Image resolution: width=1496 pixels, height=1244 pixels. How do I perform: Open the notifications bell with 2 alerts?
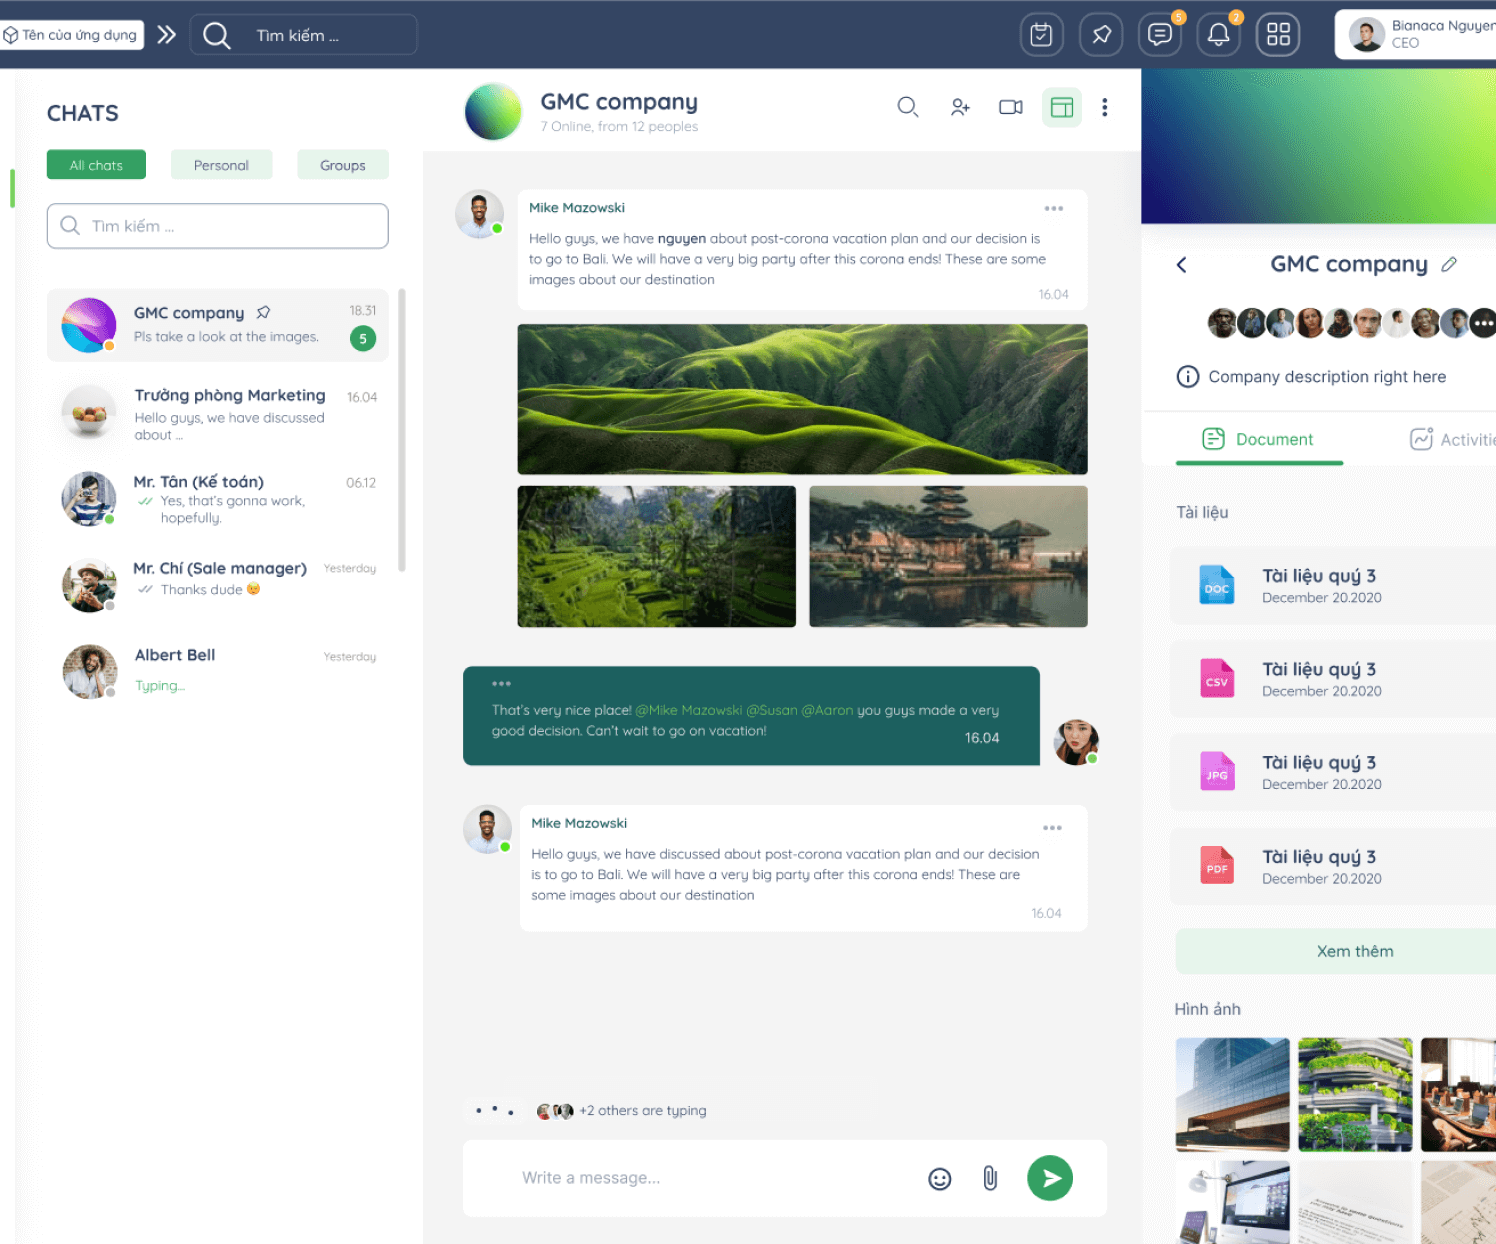tap(1218, 34)
